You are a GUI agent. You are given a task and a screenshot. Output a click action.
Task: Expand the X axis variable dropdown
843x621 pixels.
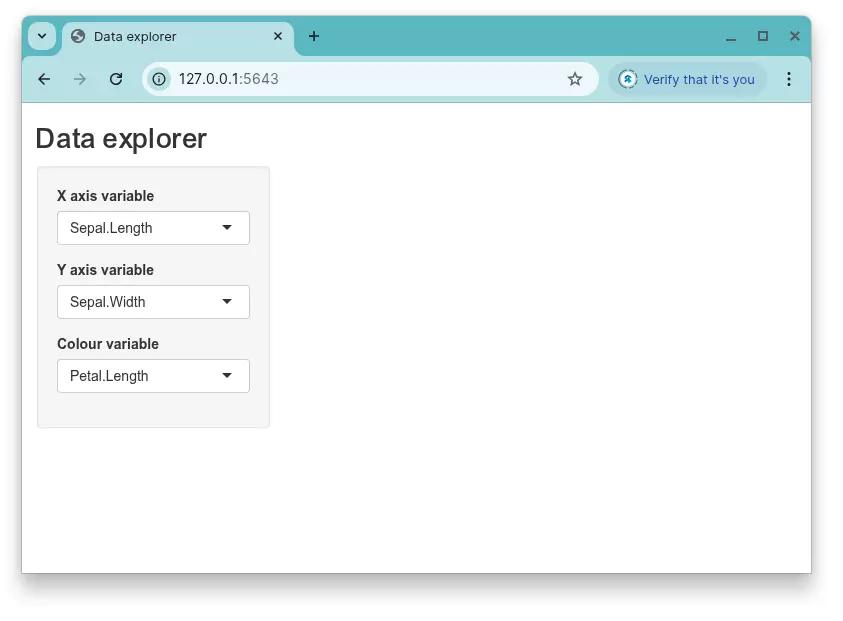click(153, 228)
